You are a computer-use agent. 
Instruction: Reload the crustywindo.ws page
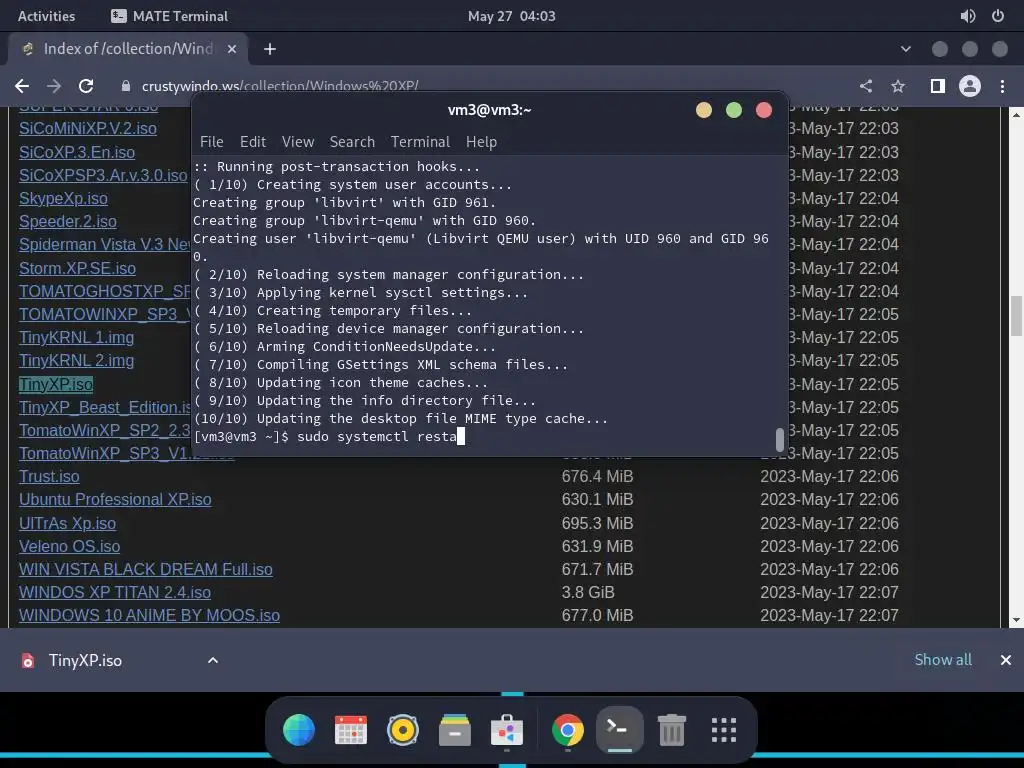86,86
